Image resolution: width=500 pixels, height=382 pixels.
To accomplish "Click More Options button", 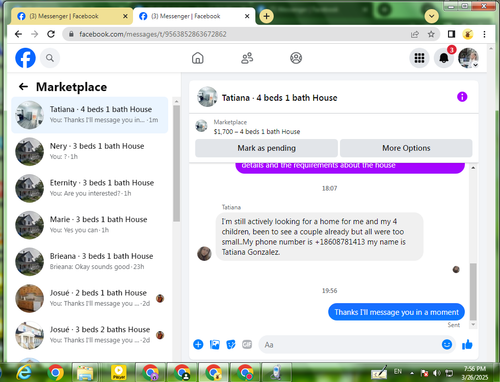I will (406, 148).
